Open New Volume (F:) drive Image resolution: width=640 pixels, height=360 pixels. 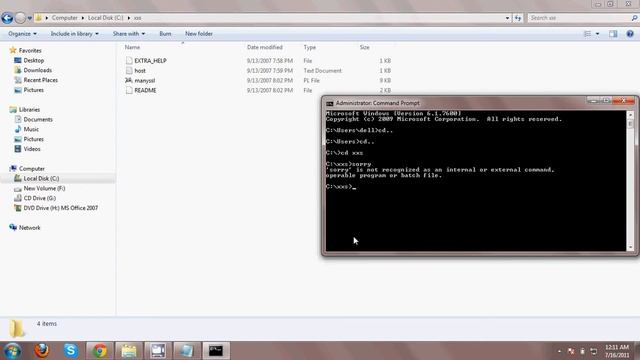pyautogui.click(x=44, y=188)
